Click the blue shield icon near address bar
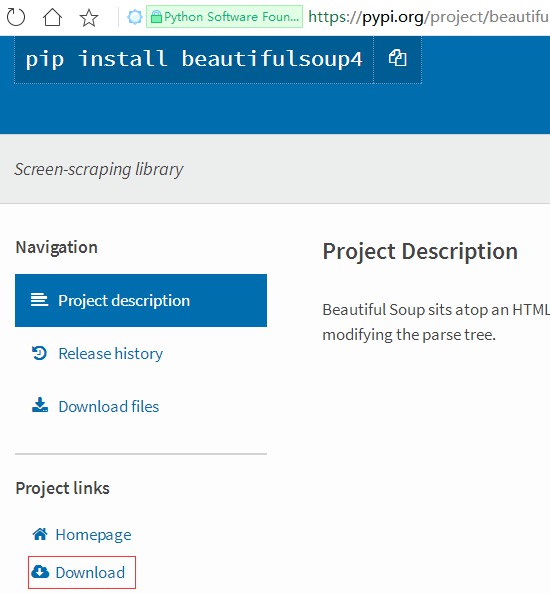Viewport: 550px width, 594px height. pyautogui.click(x=134, y=17)
